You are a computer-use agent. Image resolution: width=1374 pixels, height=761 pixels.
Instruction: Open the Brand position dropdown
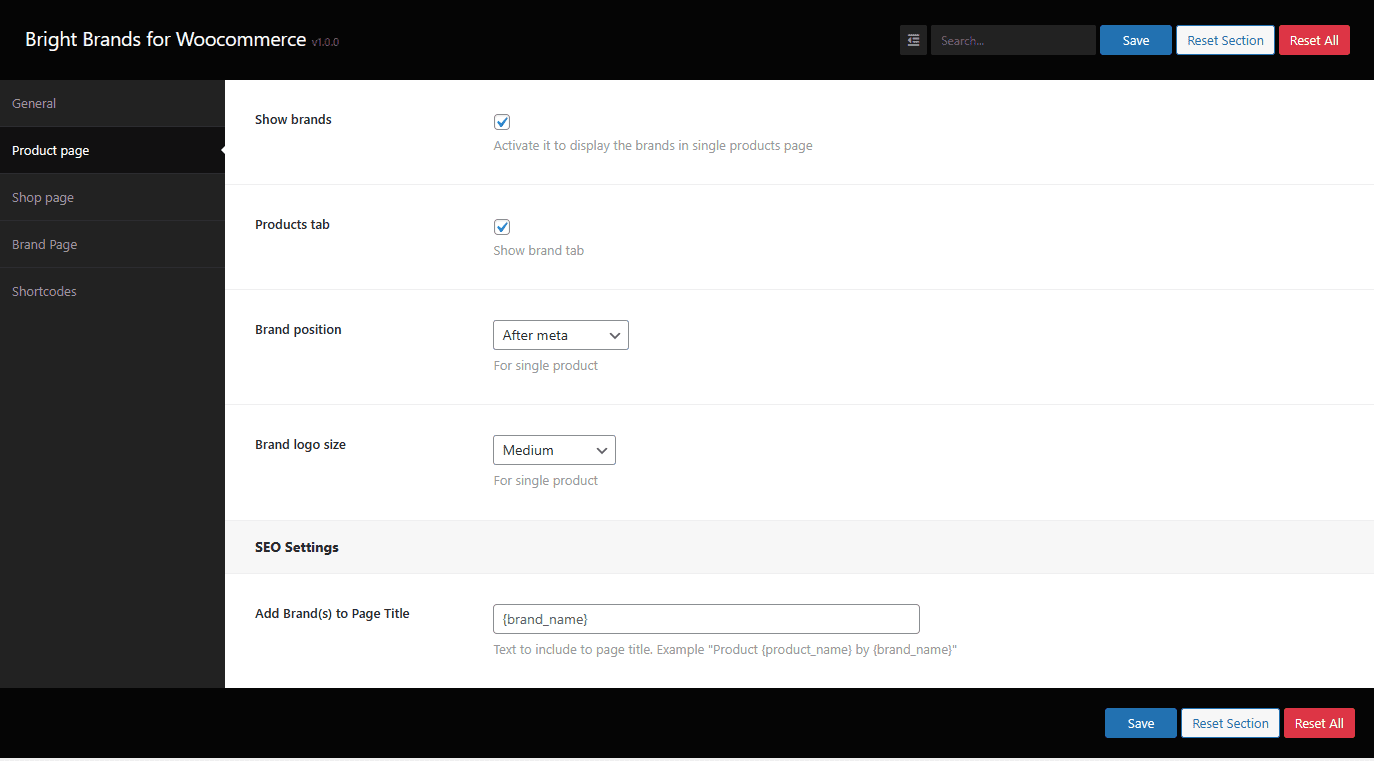pos(560,335)
